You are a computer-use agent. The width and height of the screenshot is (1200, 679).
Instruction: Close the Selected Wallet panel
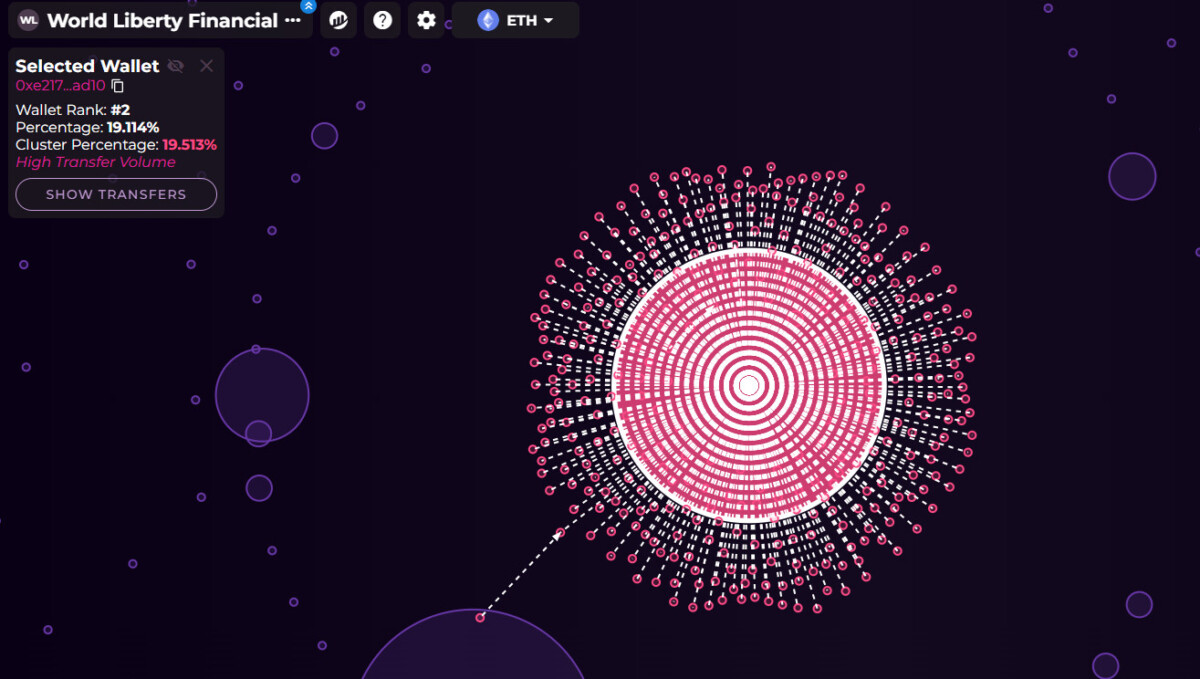(x=206, y=66)
